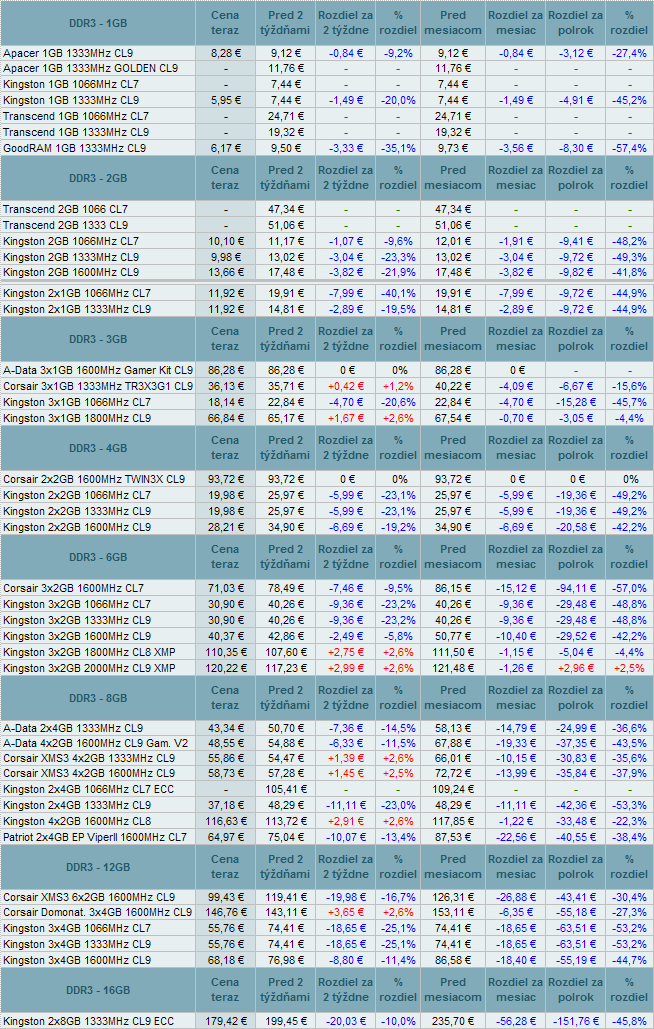Select Kingston 2GB 1600MHz CL9 product name
Viewport: 654px width, 1029px height.
71,272
